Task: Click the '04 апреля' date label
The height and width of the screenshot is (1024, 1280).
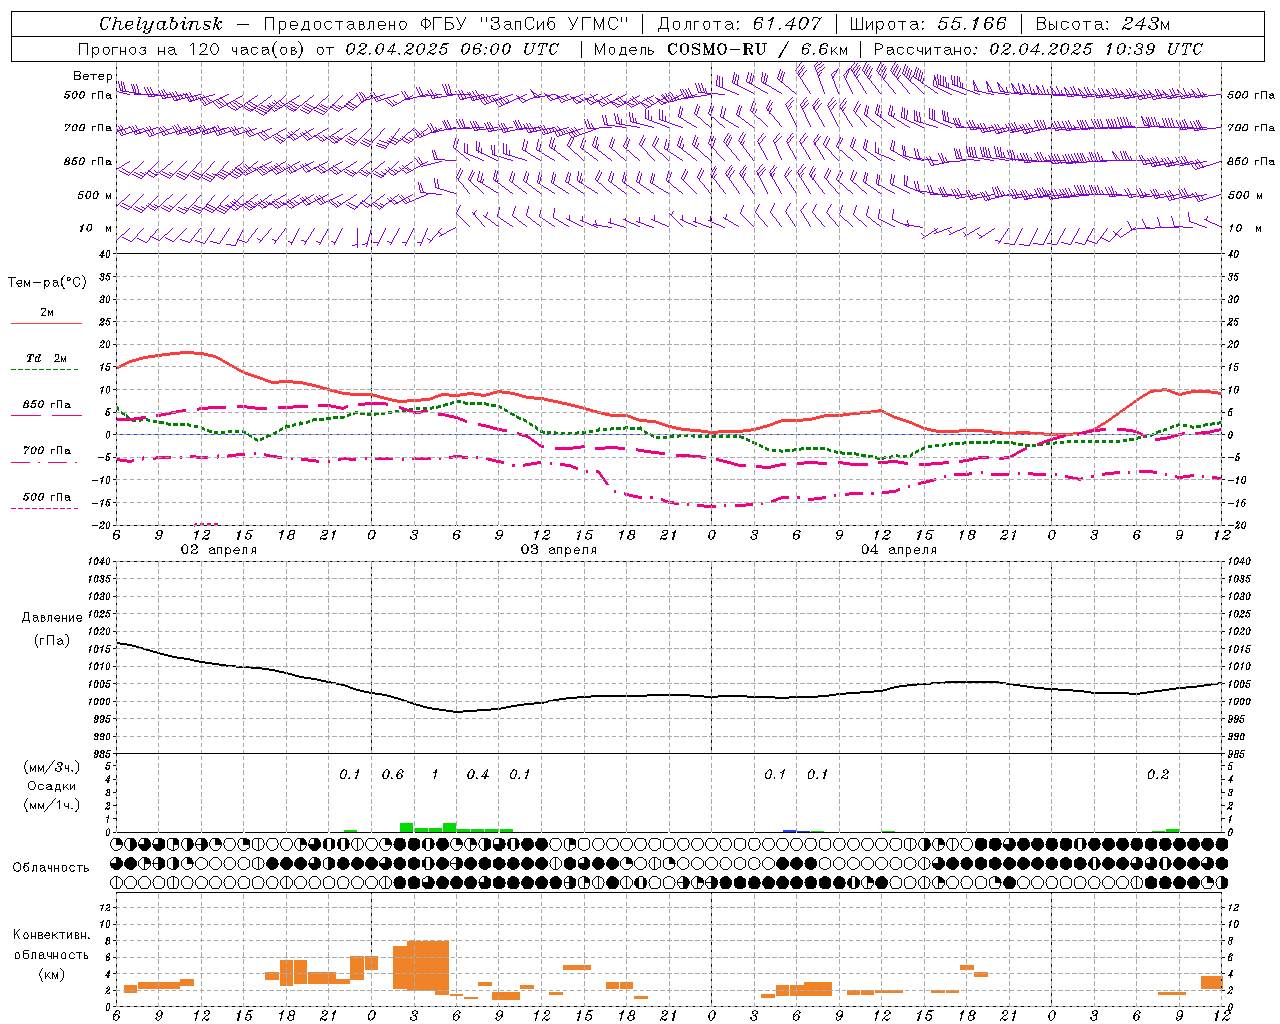Action: tap(898, 550)
